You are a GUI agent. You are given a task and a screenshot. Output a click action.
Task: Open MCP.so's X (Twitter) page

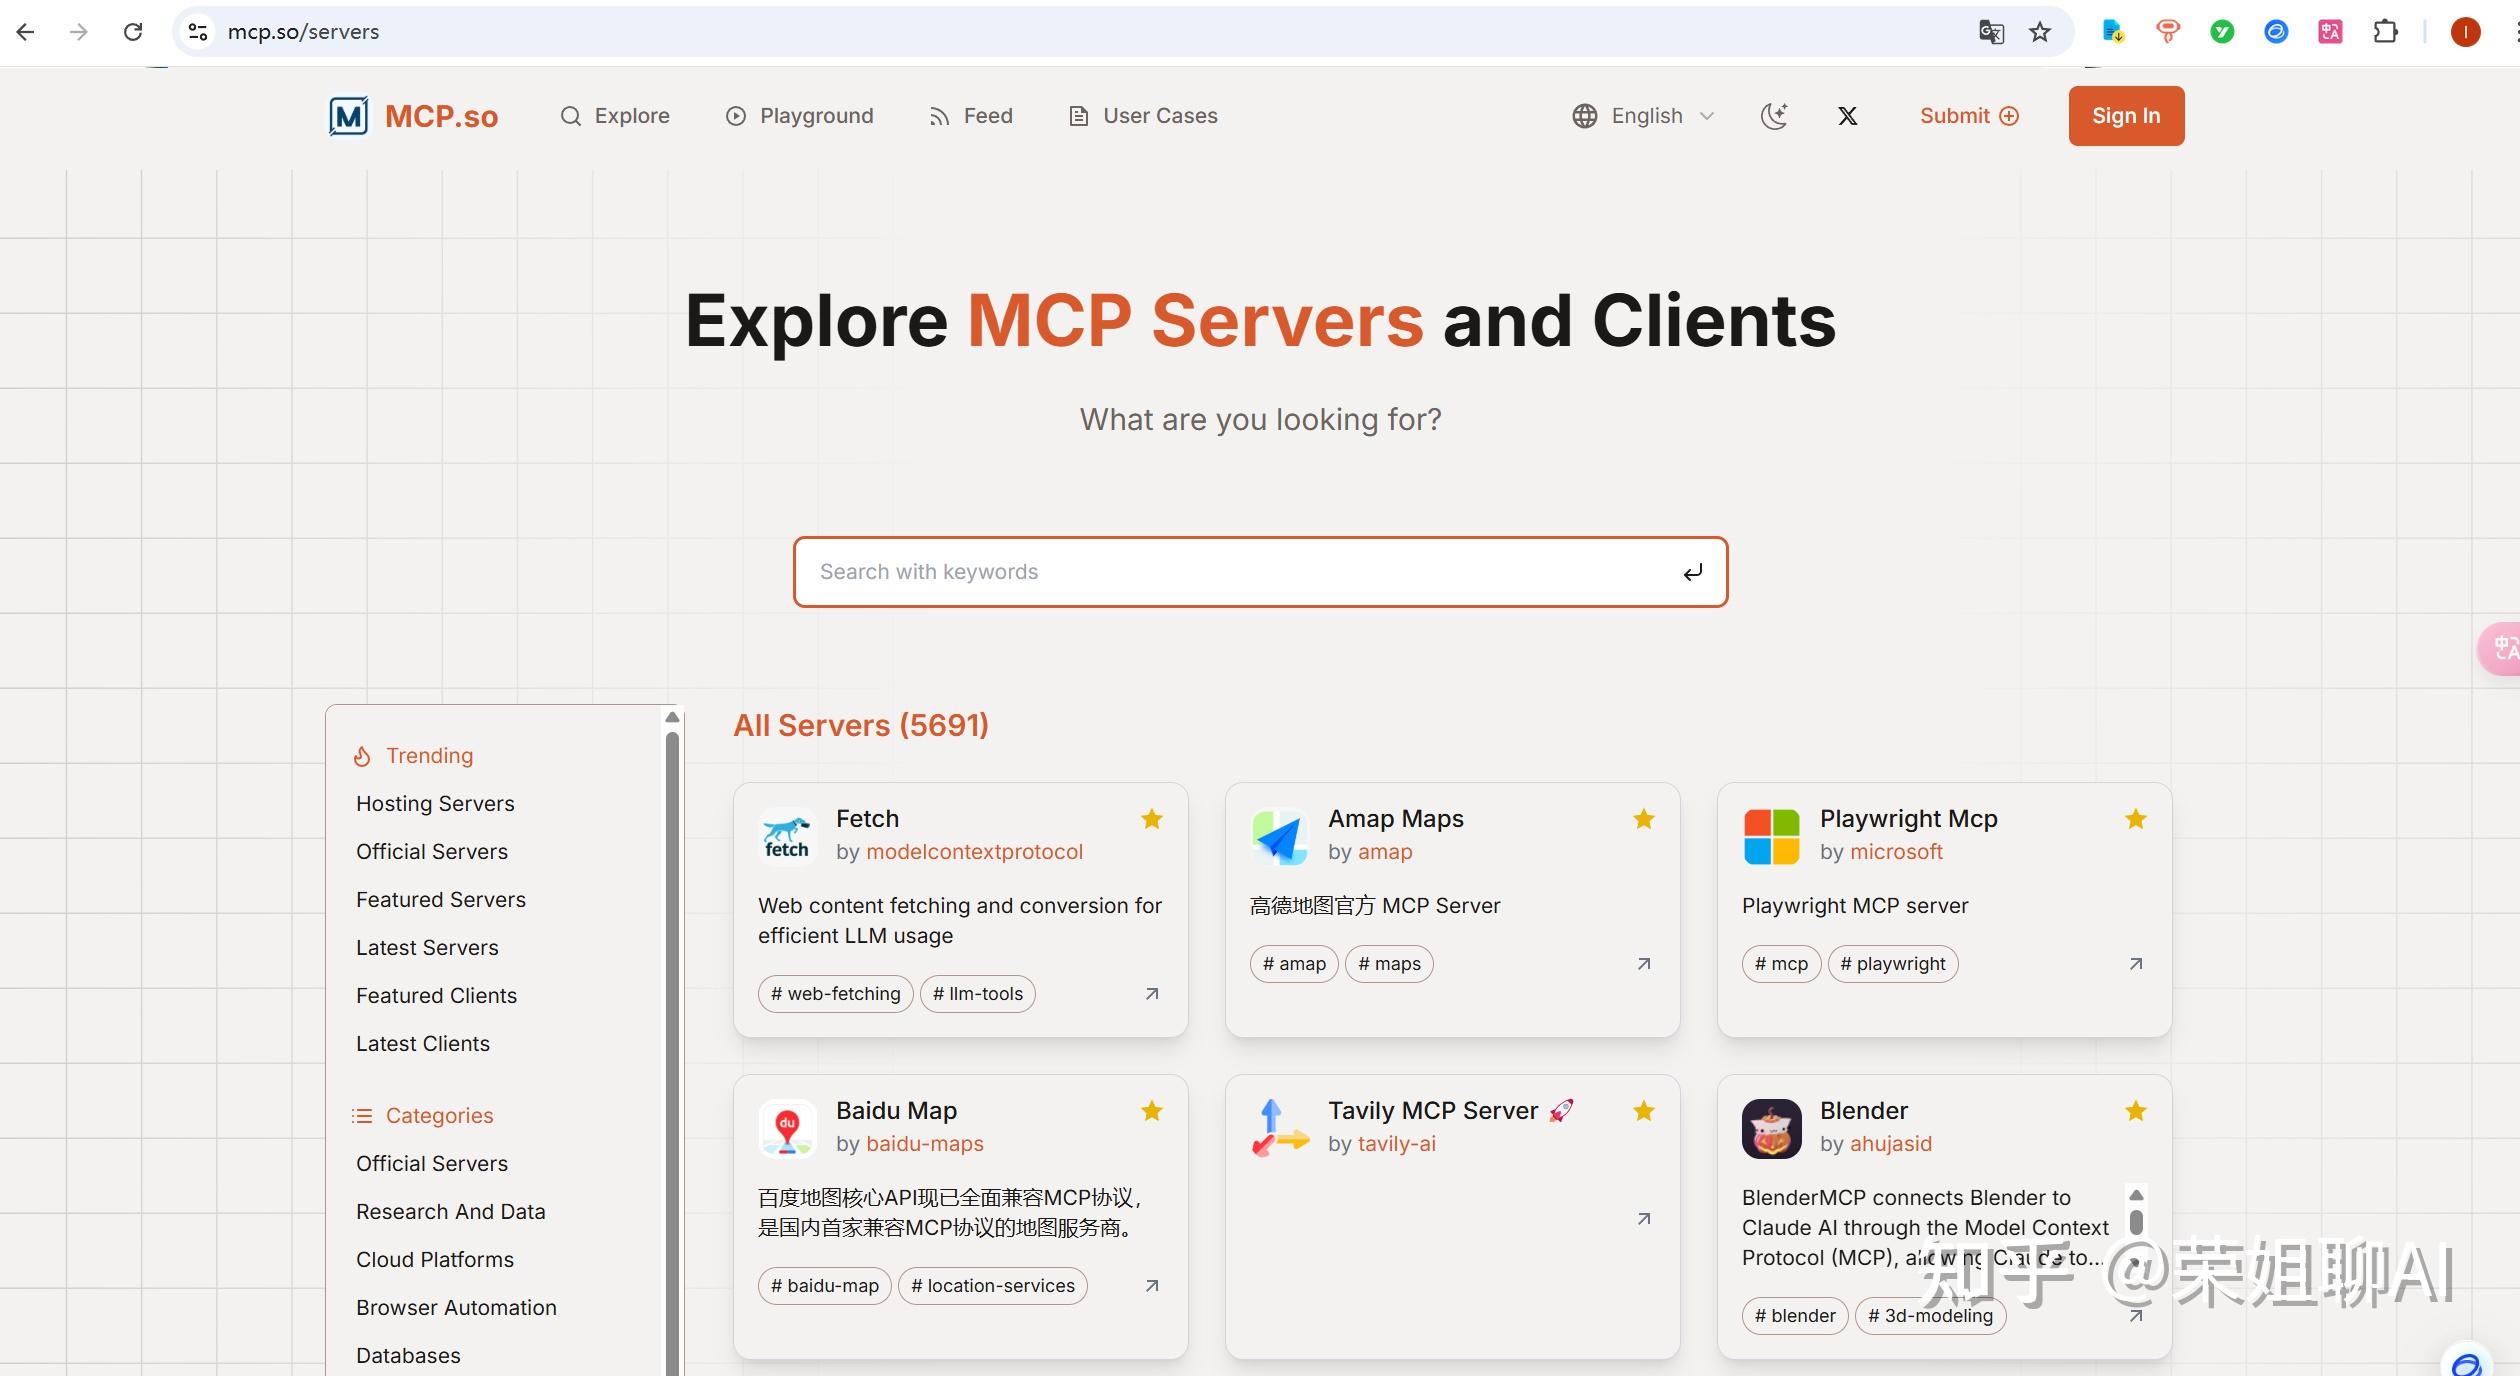click(x=1847, y=115)
